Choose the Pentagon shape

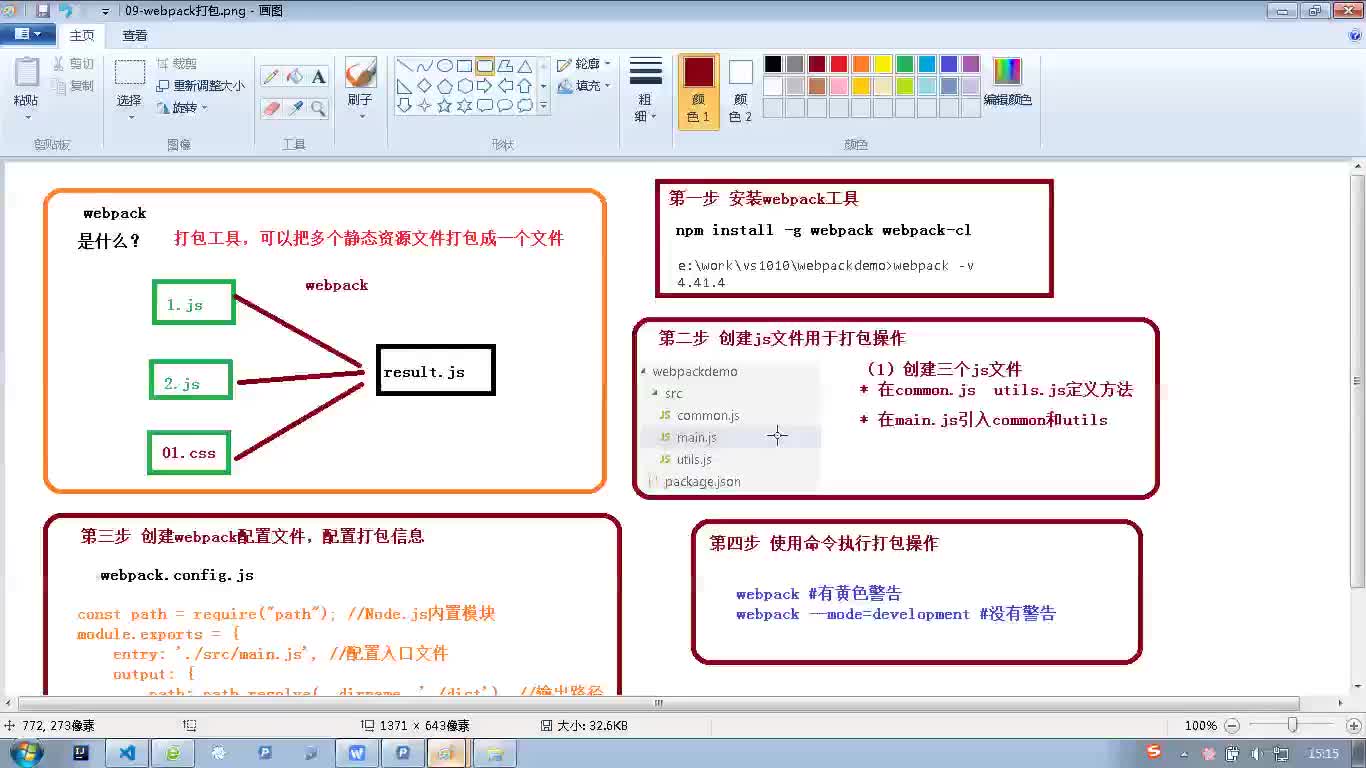point(445,86)
